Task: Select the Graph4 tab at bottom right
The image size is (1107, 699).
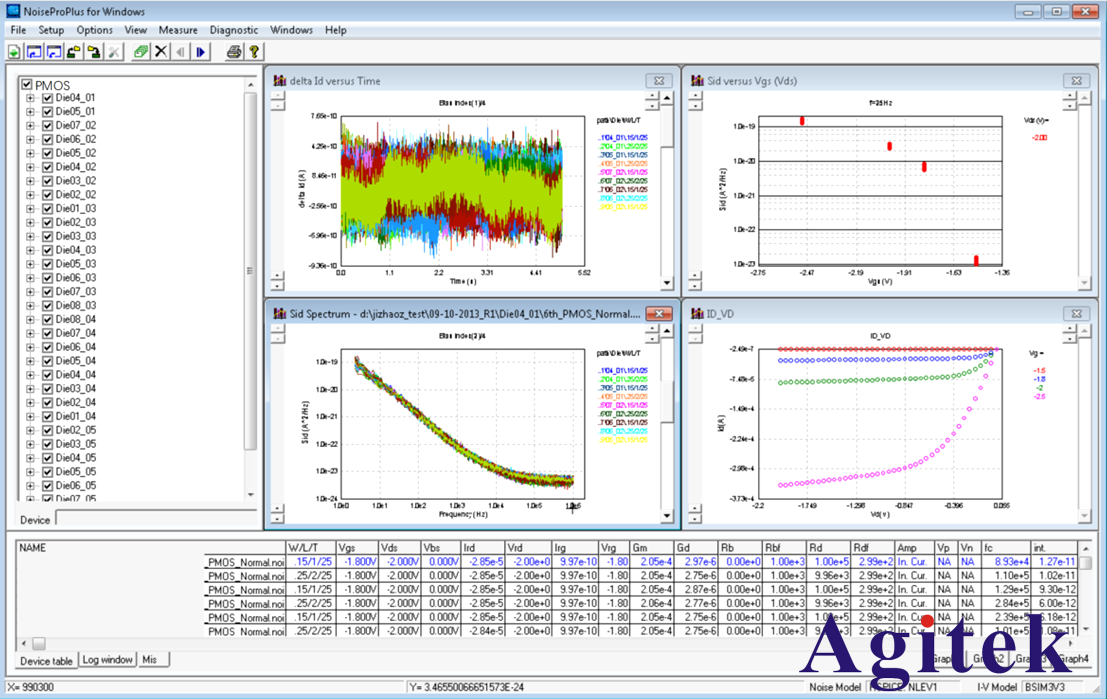Action: point(1073,659)
